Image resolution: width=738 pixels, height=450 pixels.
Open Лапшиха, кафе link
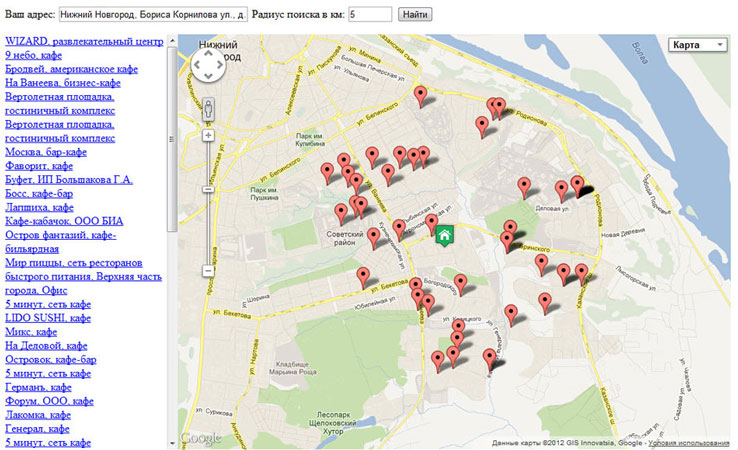(39, 207)
